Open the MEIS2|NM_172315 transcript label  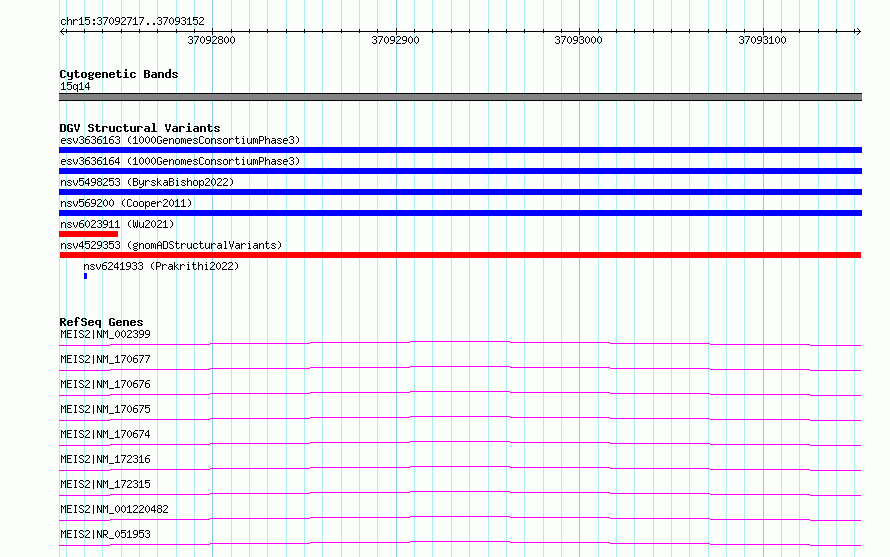[105, 484]
